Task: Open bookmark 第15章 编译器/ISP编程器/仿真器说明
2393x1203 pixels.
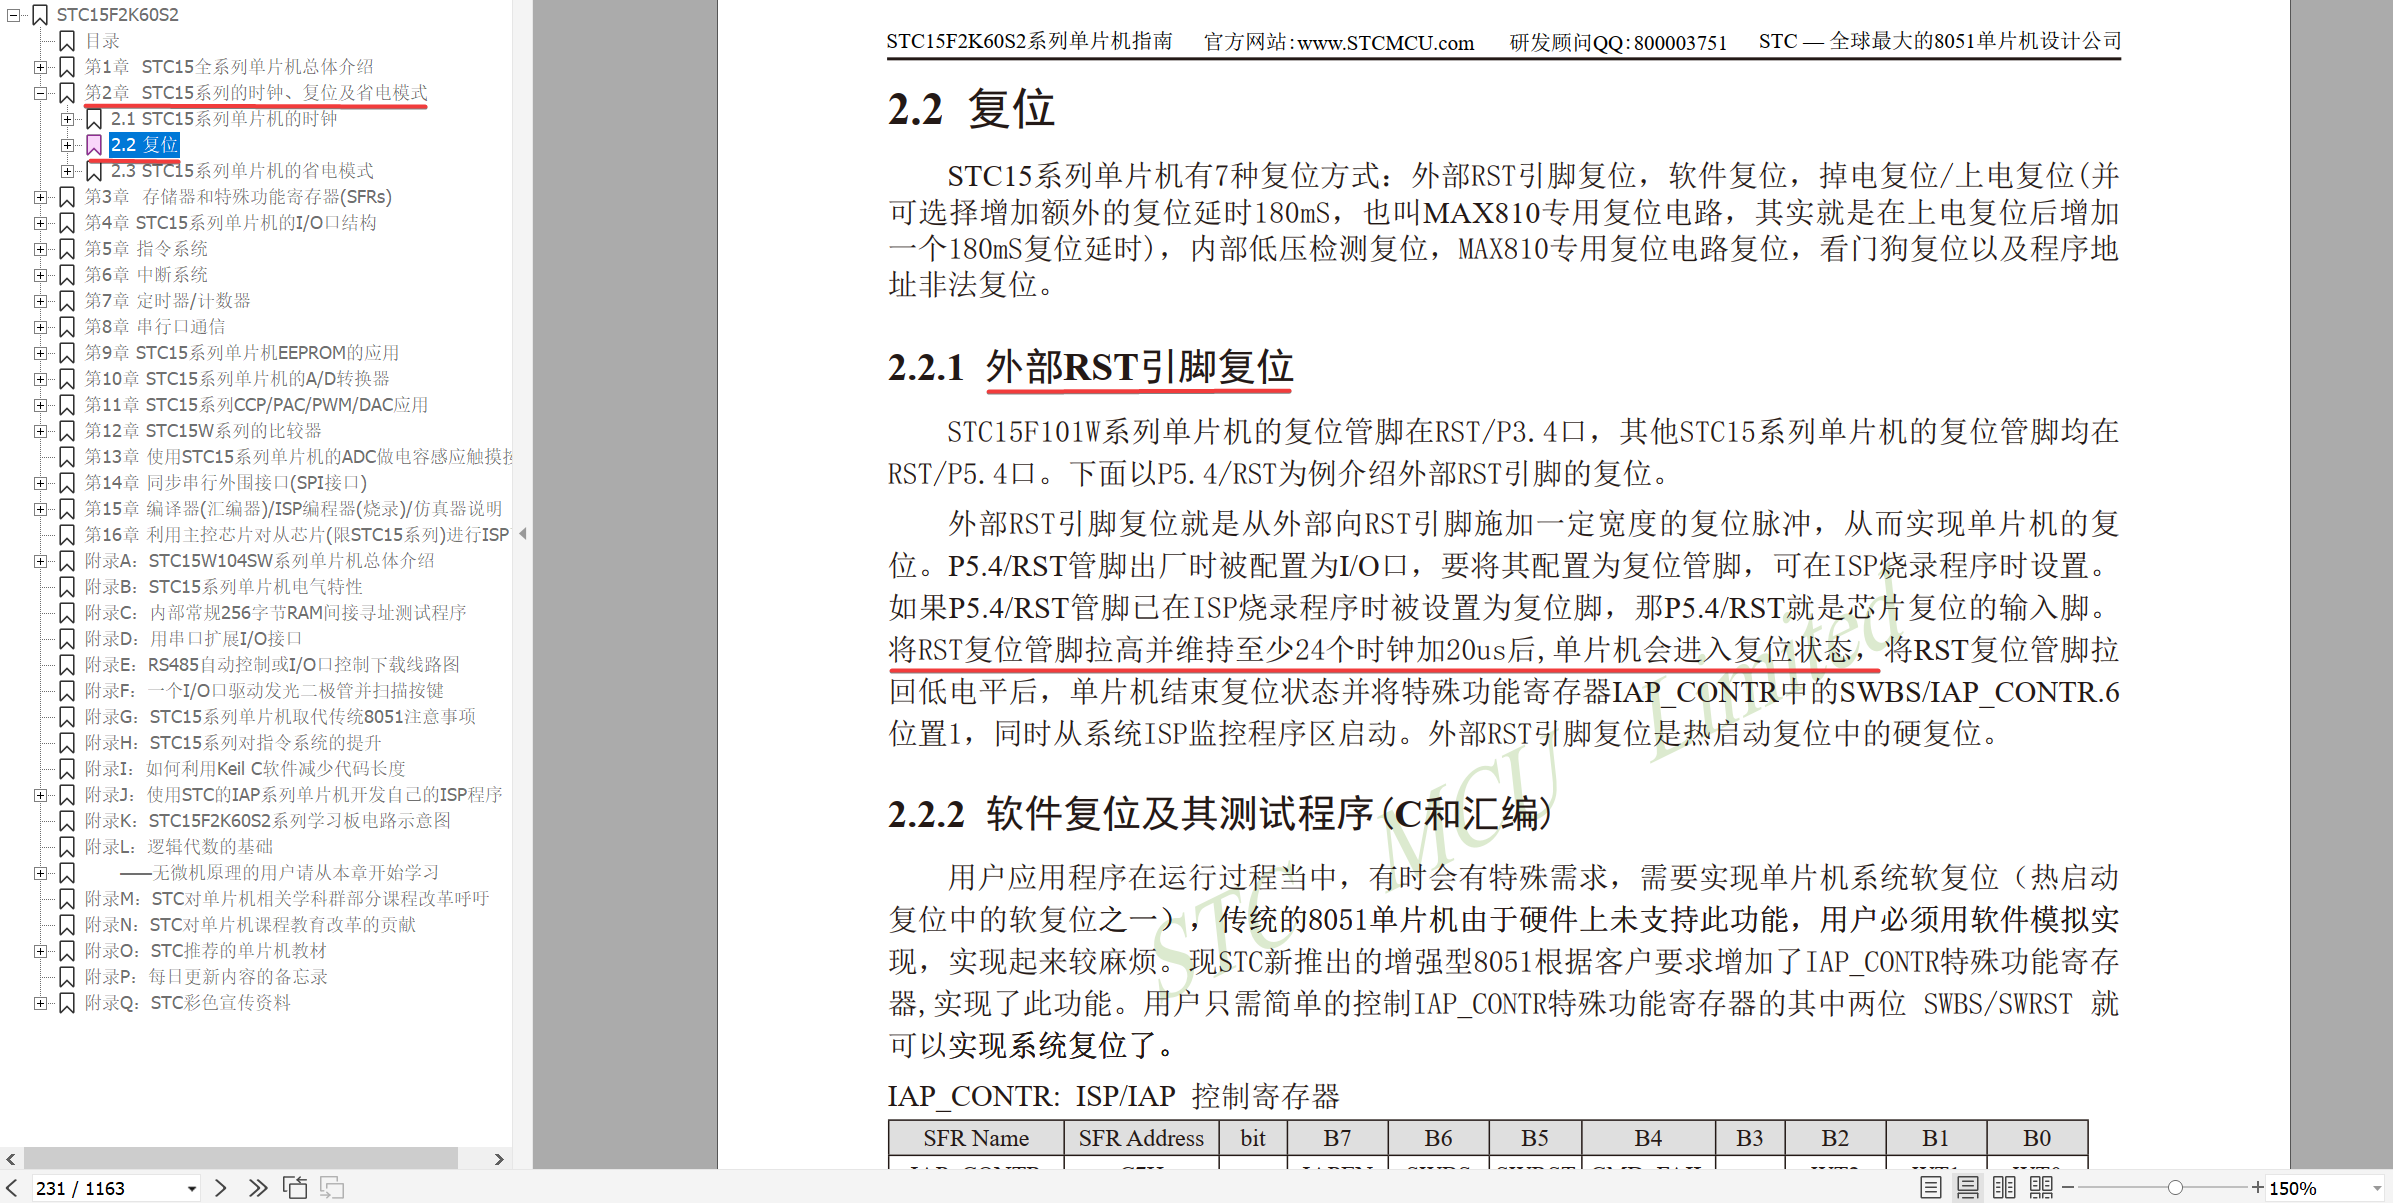Action: click(x=293, y=509)
